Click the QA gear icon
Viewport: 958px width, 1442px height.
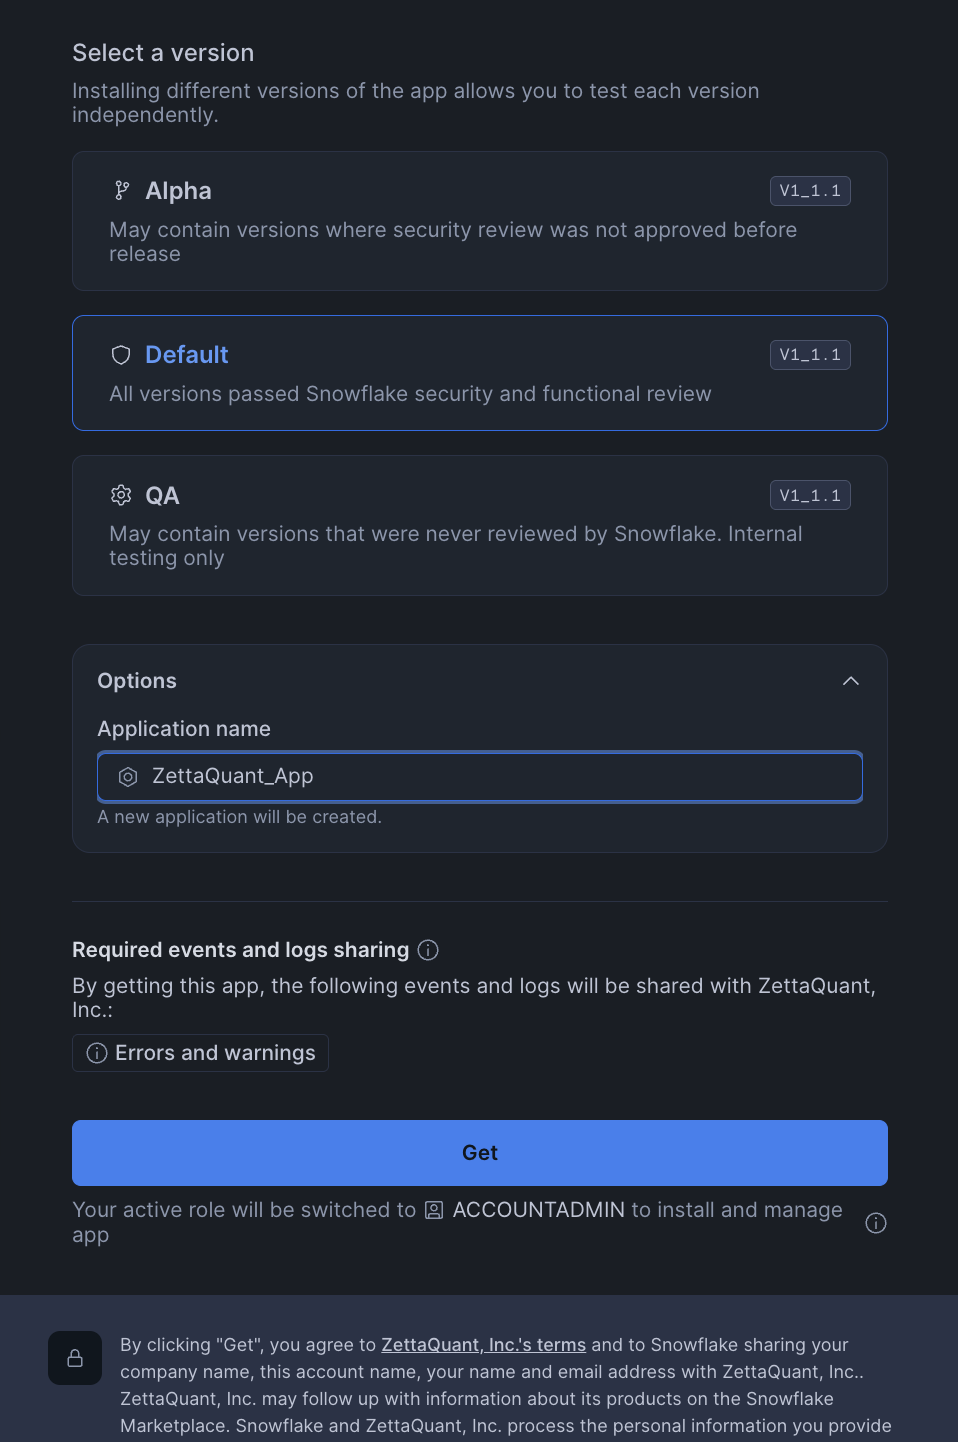click(121, 495)
